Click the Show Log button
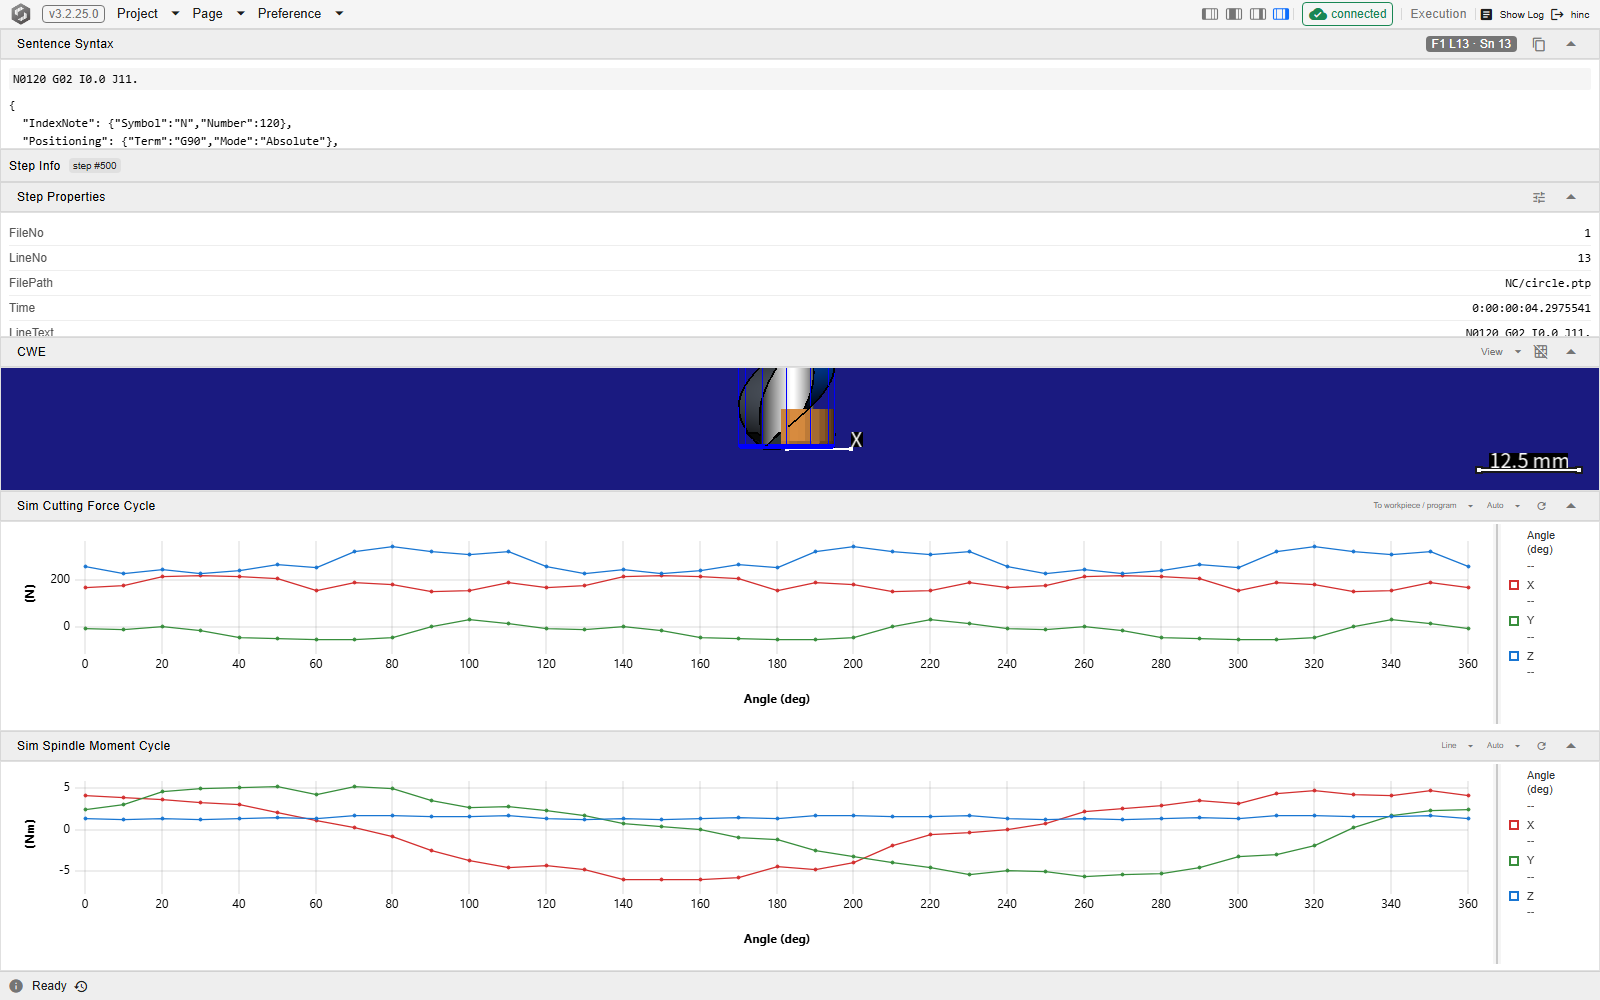The image size is (1600, 1000). [1512, 14]
